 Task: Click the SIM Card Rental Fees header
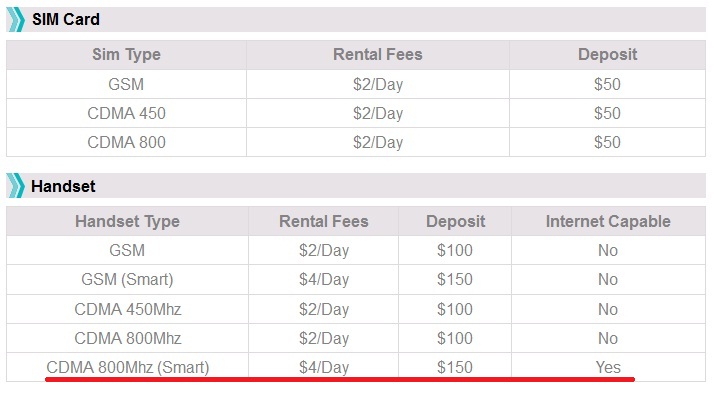tap(377, 55)
